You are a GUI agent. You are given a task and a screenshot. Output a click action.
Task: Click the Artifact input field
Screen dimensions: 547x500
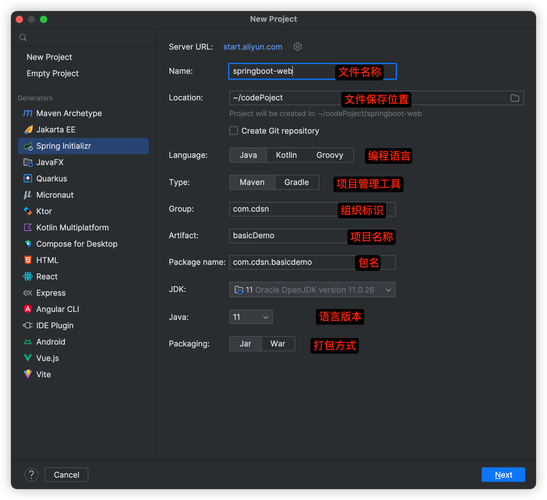[x=312, y=236]
